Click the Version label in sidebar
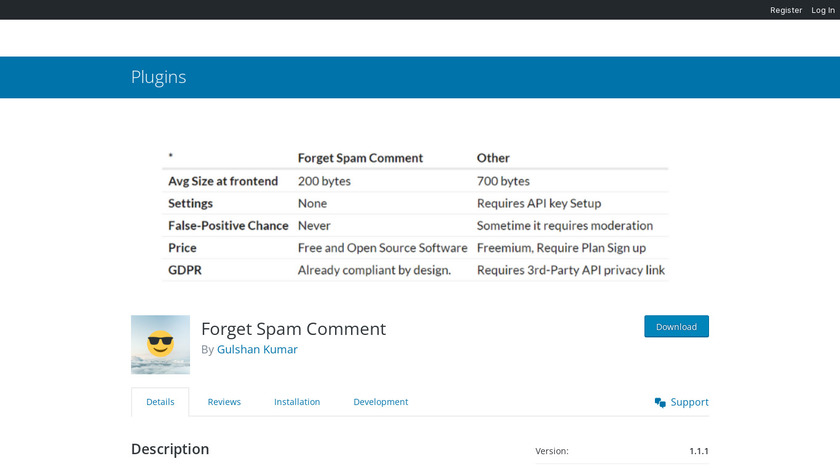 pos(552,451)
